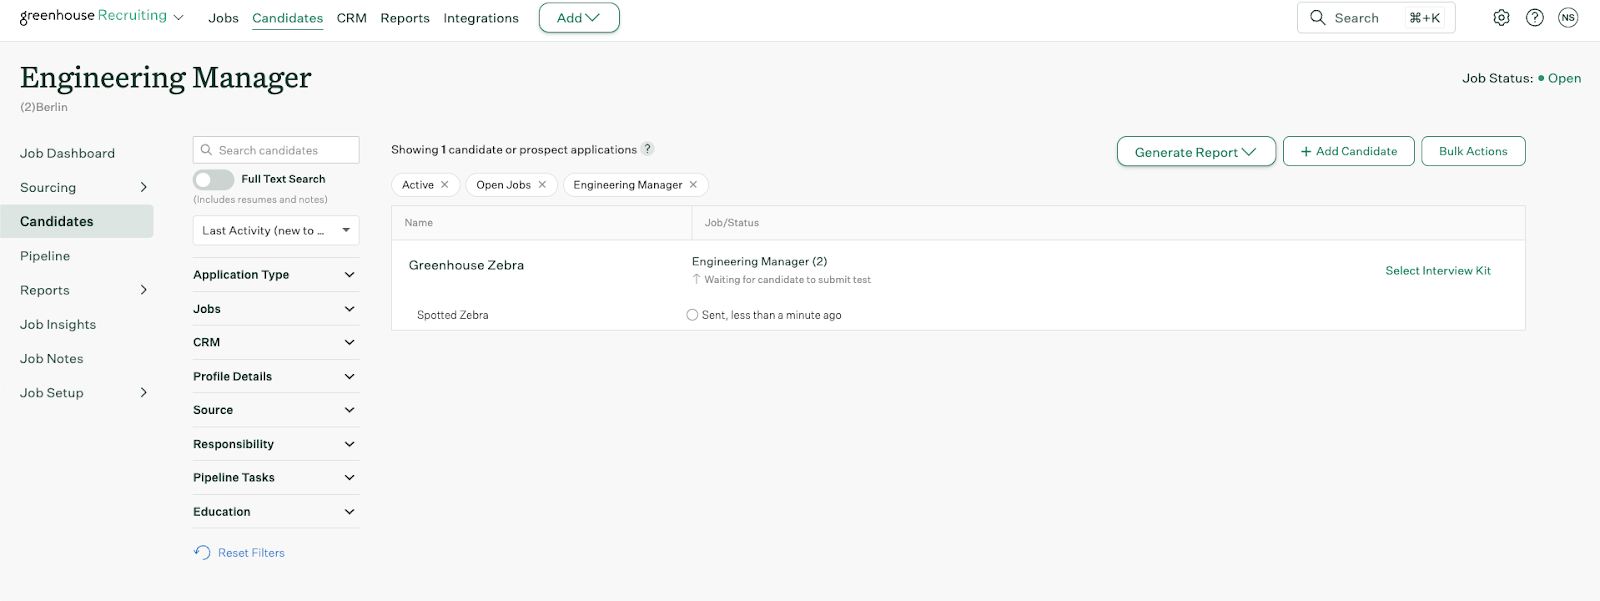
Task: Click the Engineering Manager page heading
Action: point(166,77)
